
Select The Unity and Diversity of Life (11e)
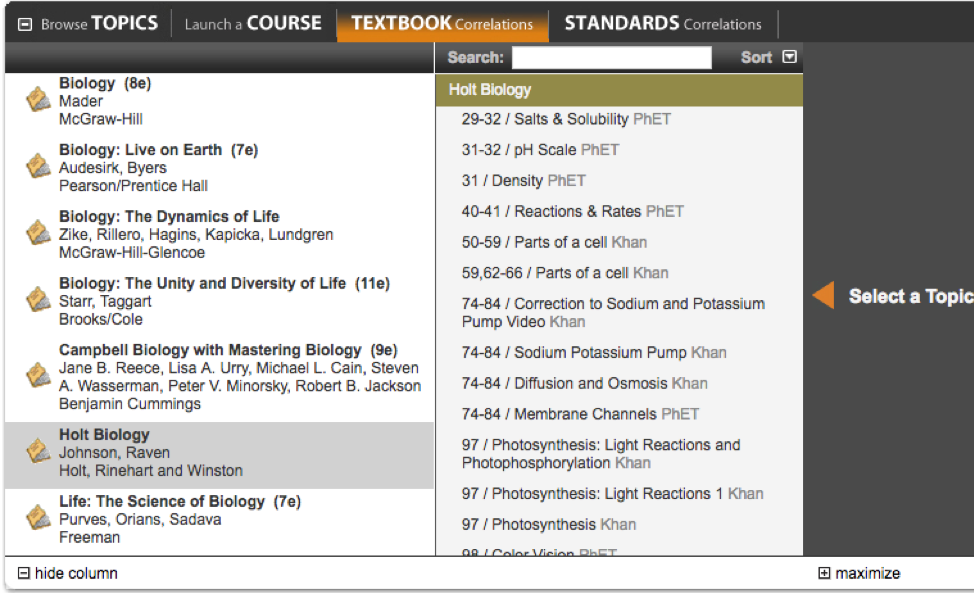[x=224, y=283]
